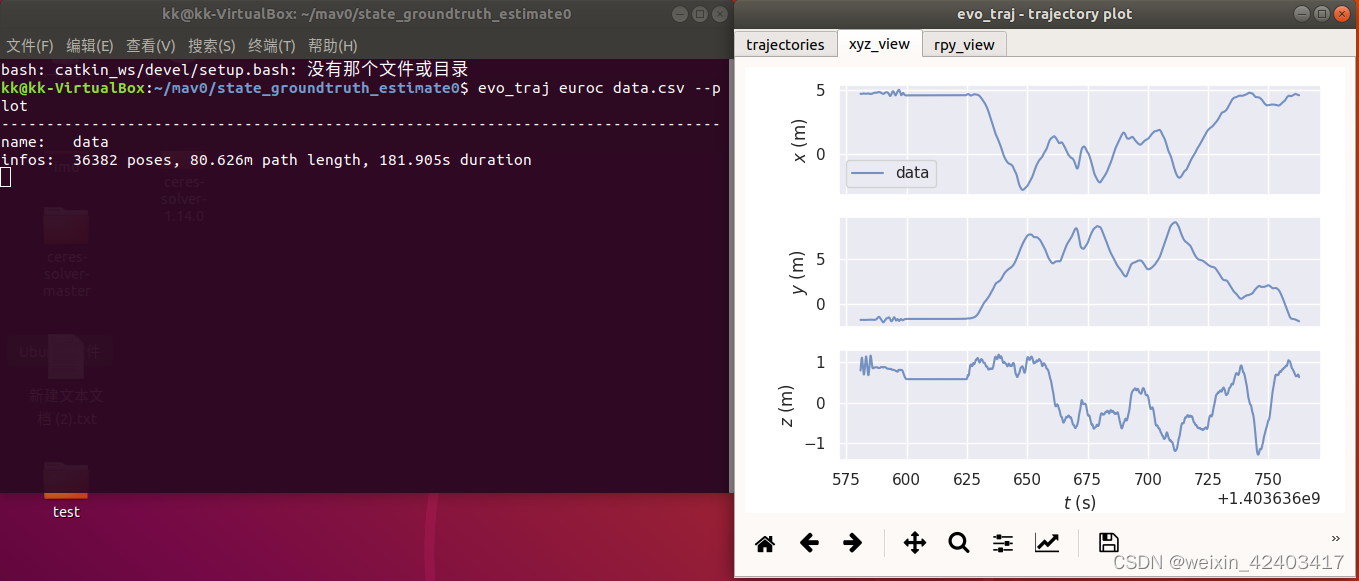Viewport: 1359px width, 581px height.
Task: Open the 搜索(S) terminal menu
Action: pyautogui.click(x=212, y=46)
